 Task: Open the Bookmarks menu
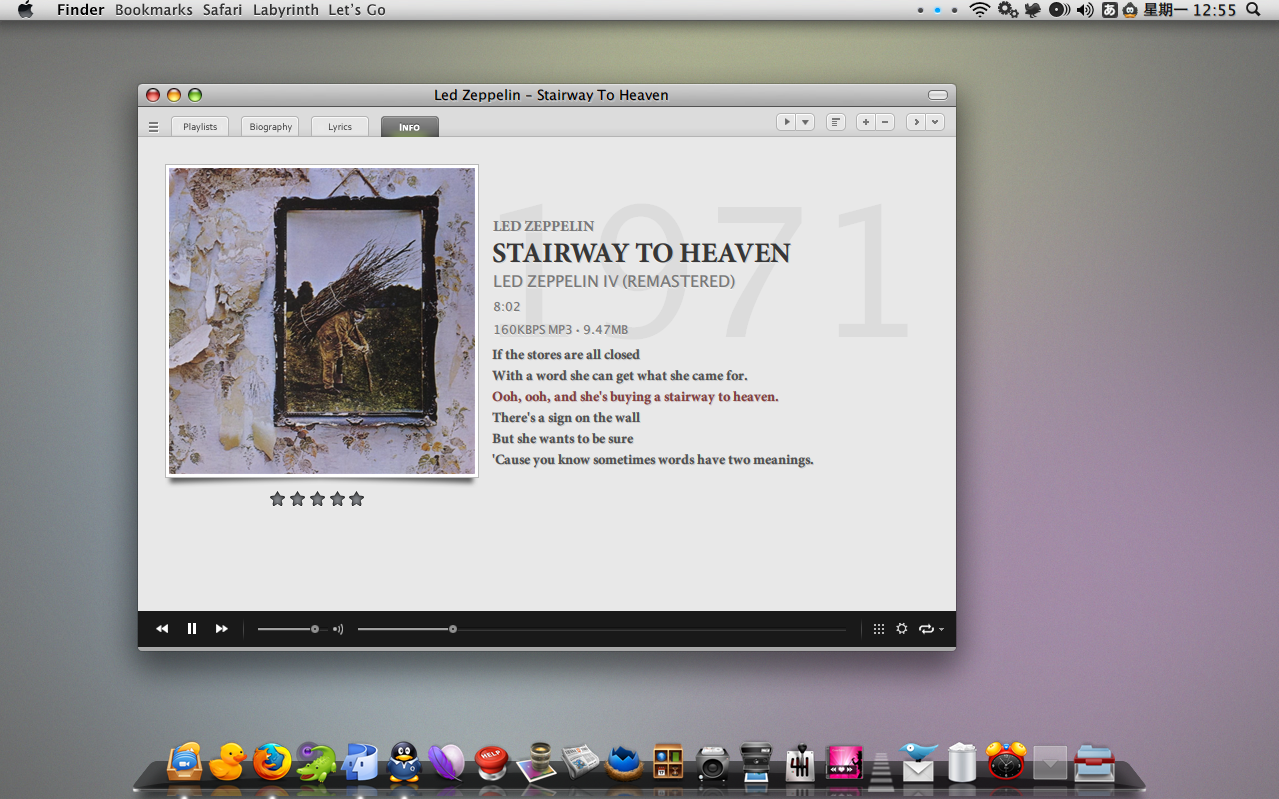(x=154, y=10)
